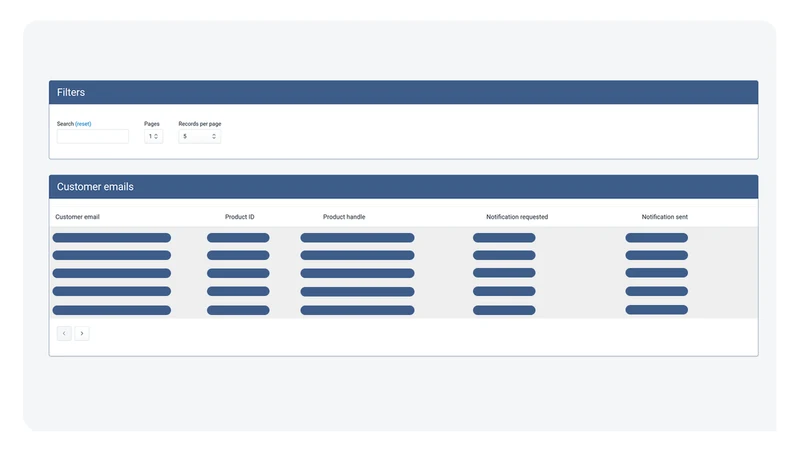
Task: Click the Notification sent column header
Action: point(664,217)
